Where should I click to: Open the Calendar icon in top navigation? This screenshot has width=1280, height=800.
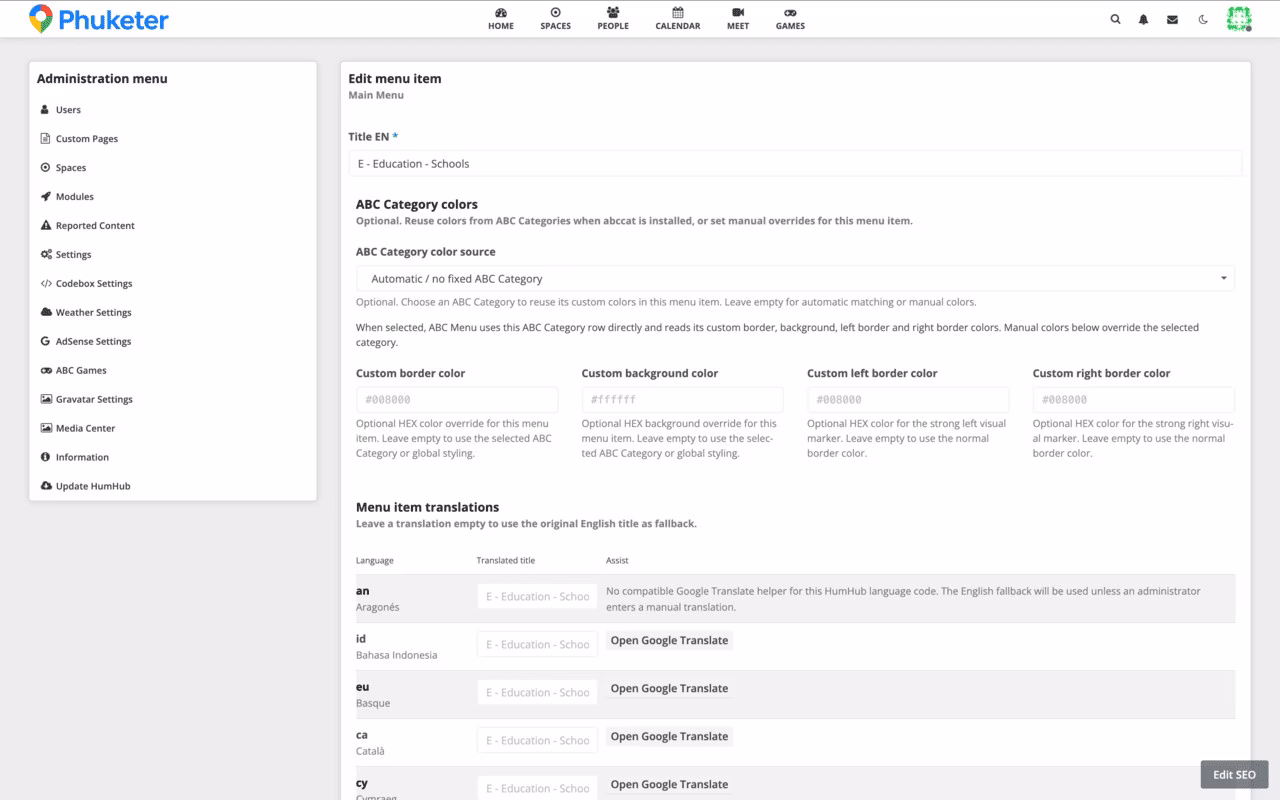(678, 13)
